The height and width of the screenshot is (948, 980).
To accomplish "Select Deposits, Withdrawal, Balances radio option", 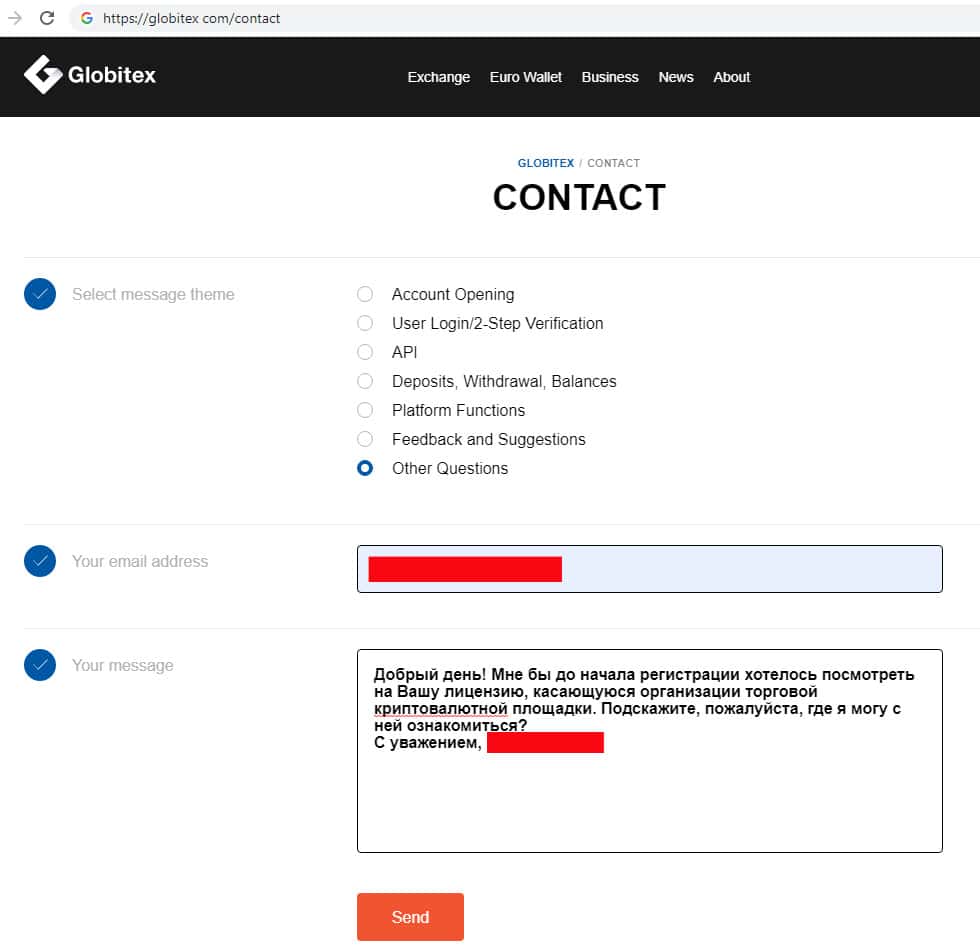I will pyautogui.click(x=365, y=381).
